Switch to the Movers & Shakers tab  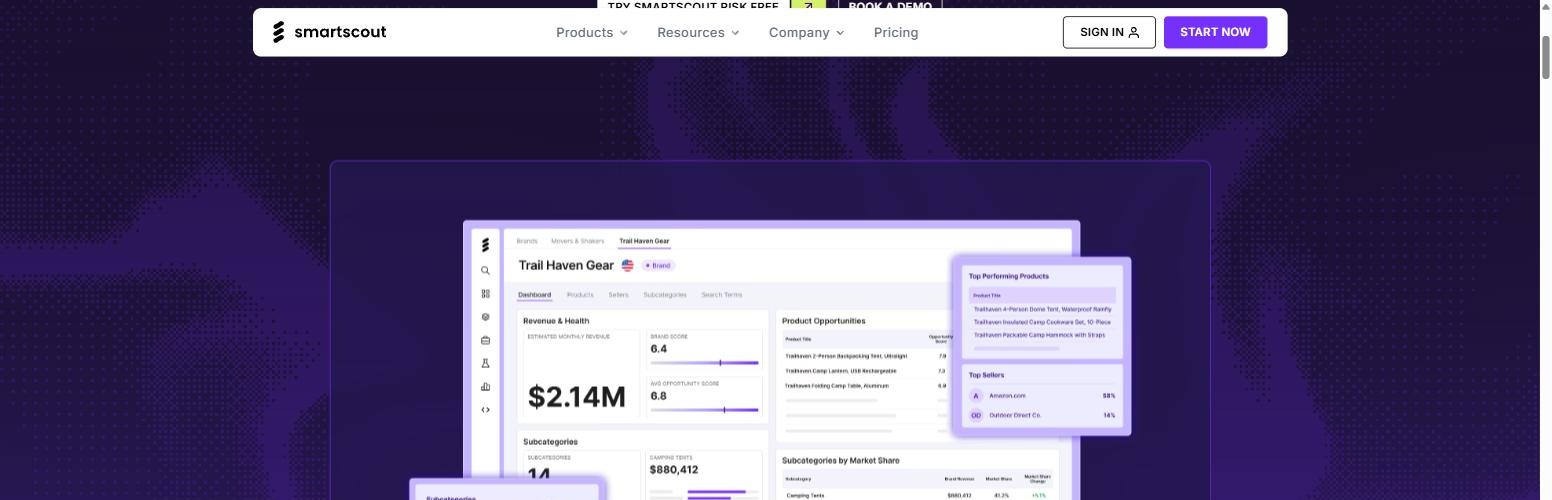pos(578,241)
